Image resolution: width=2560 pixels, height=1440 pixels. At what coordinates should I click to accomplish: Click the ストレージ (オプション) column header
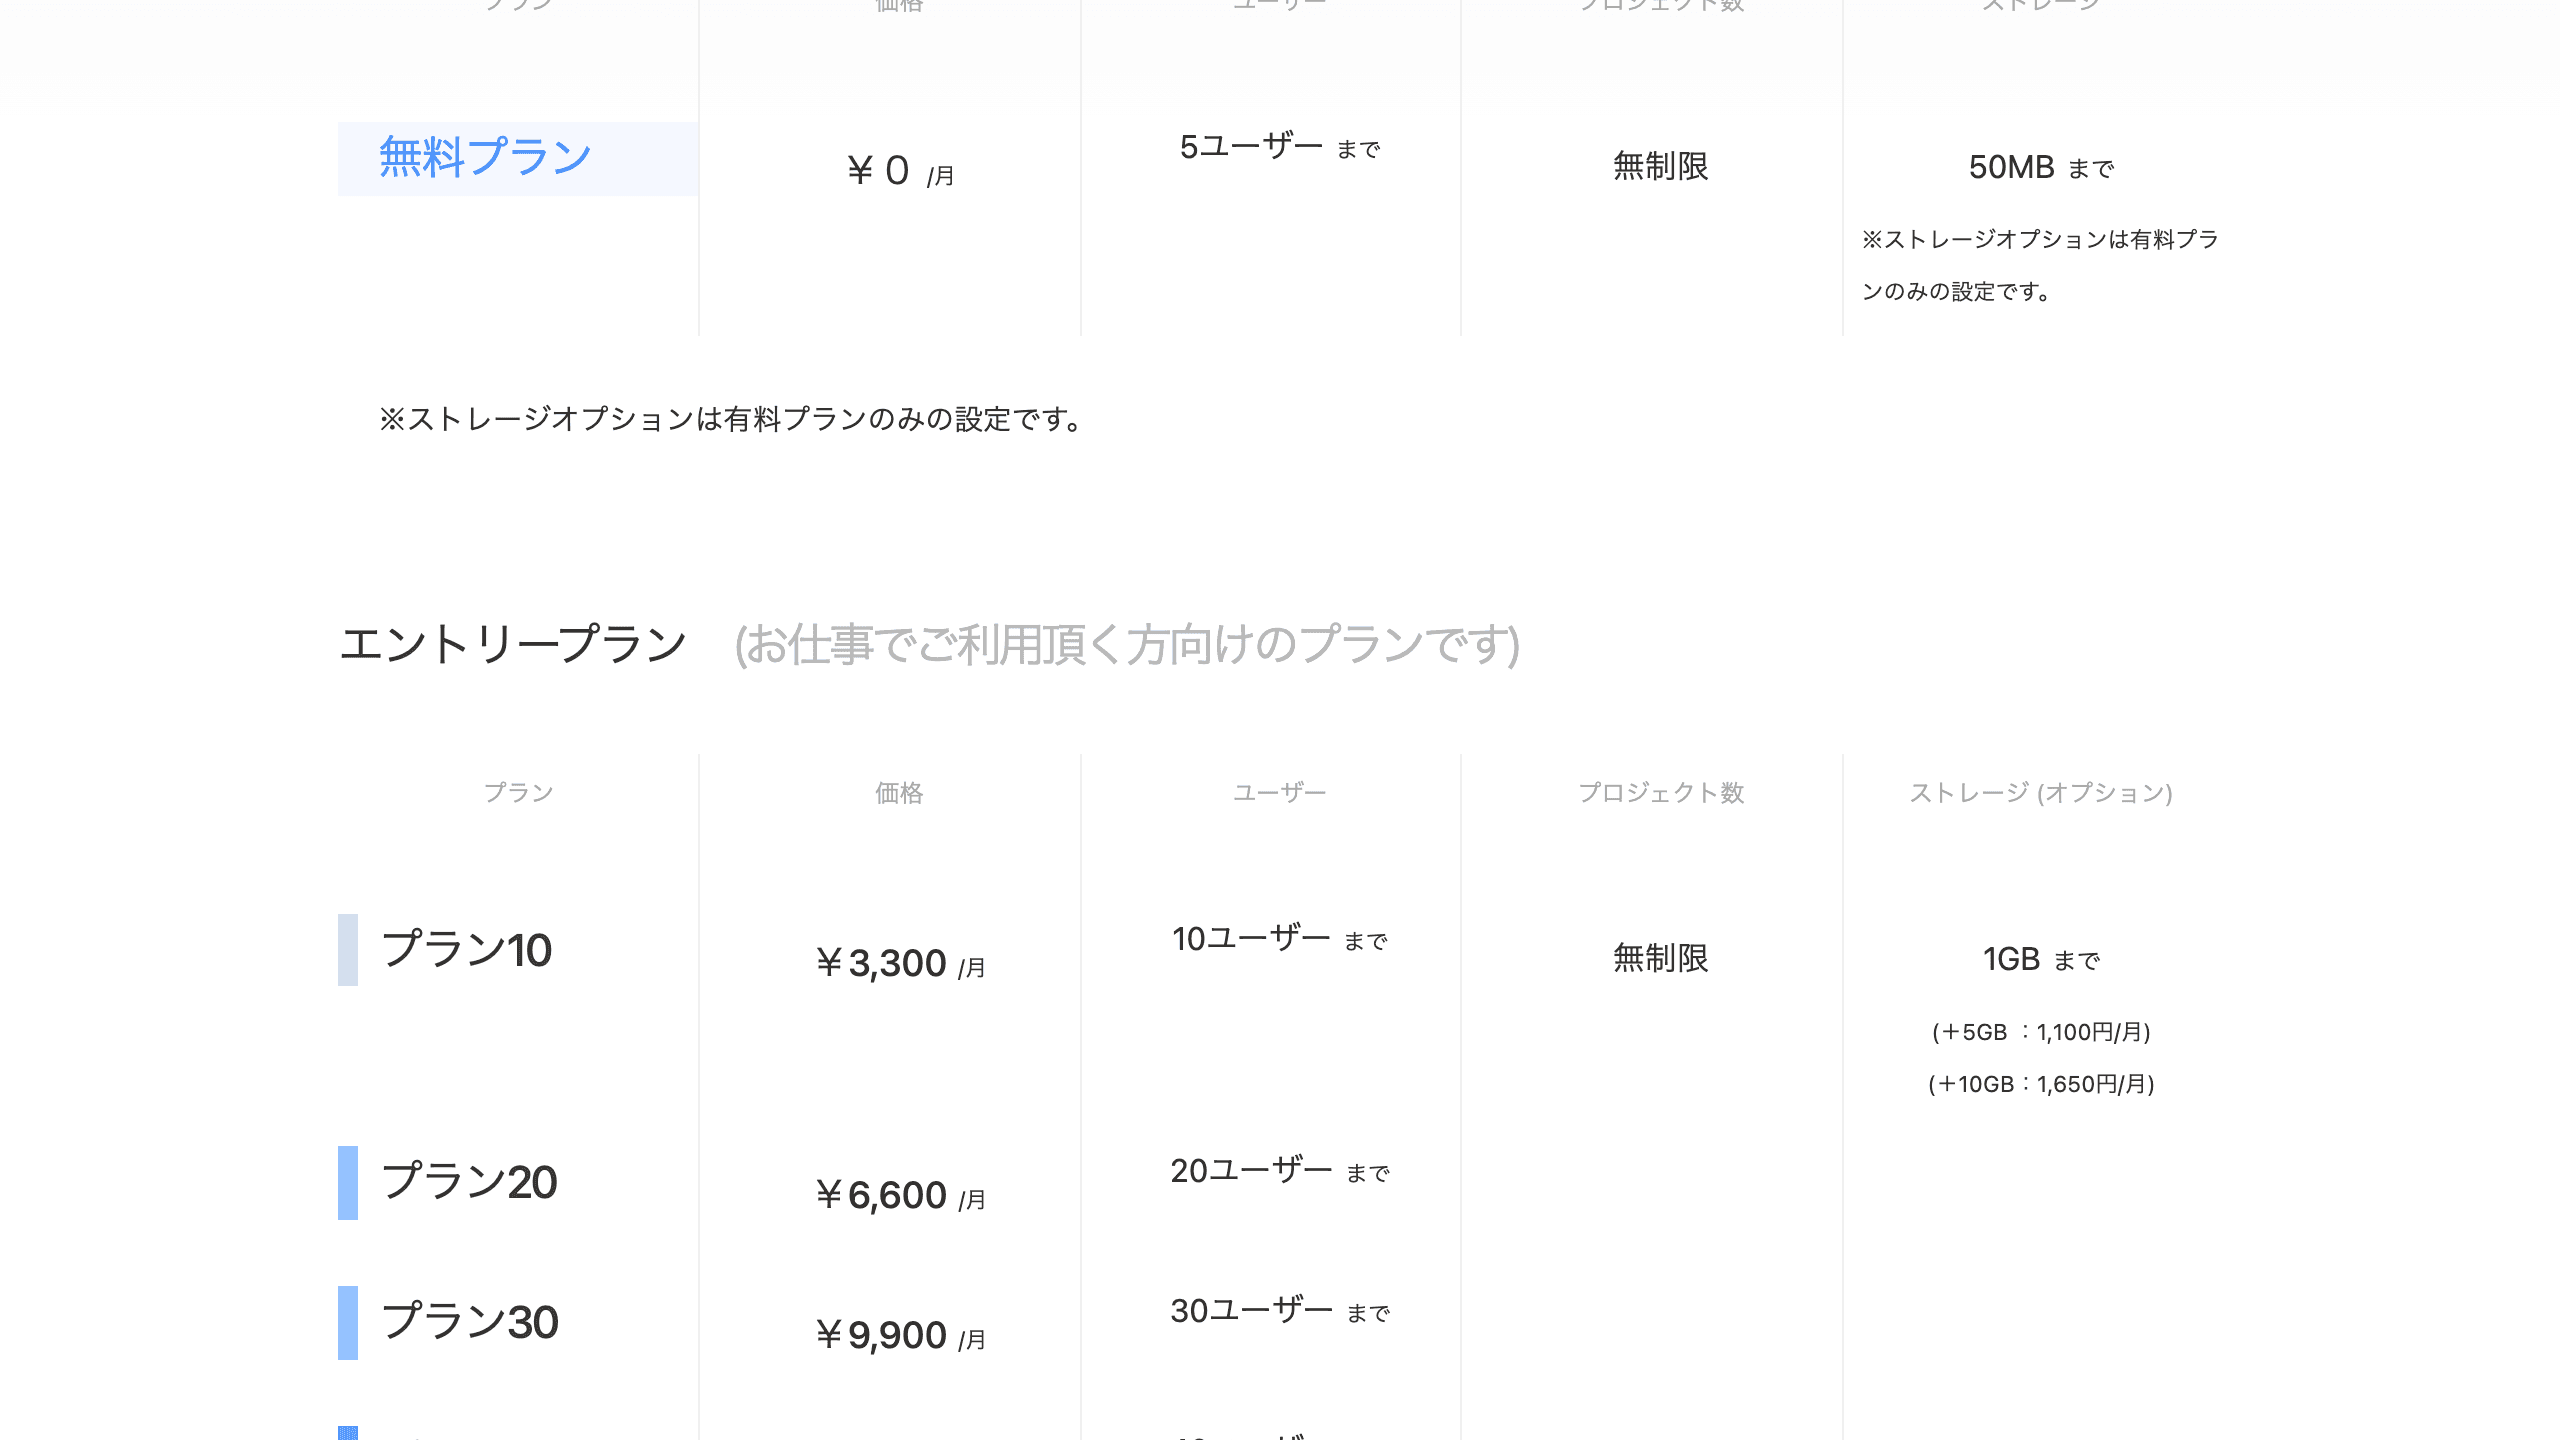(x=2041, y=793)
